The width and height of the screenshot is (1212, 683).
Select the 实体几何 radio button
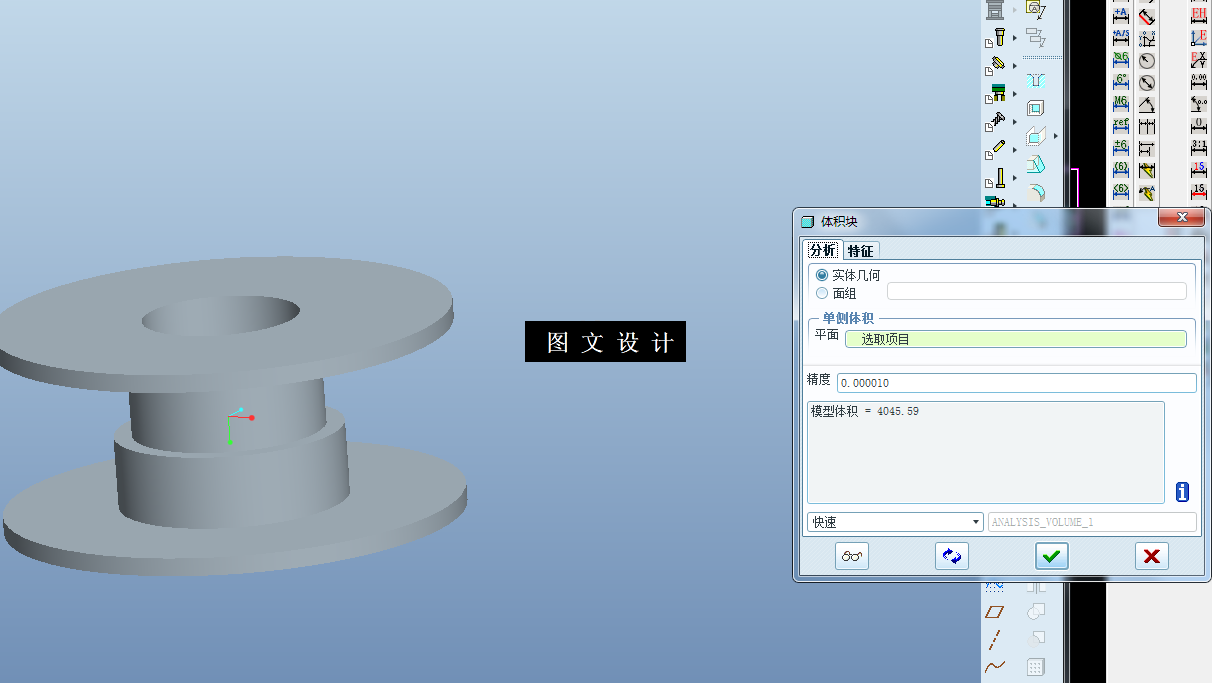pos(822,275)
